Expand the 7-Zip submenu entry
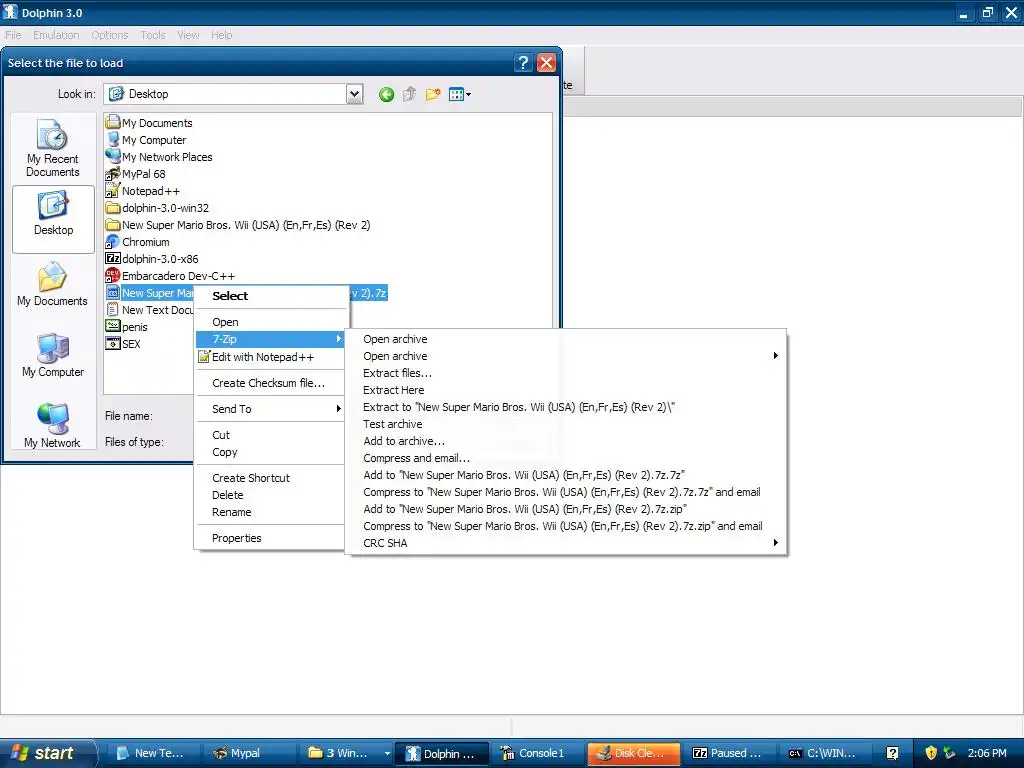Screen dimensions: 1024x768 coord(270,339)
